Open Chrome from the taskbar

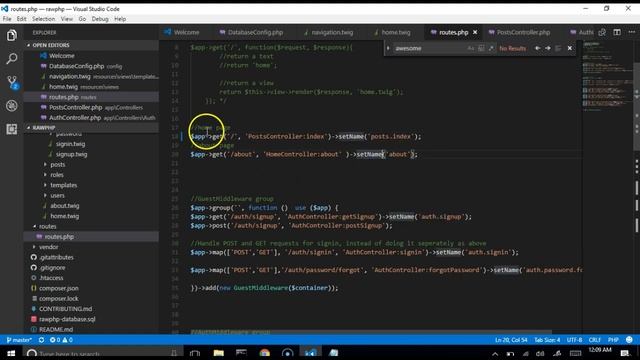(x=264, y=353)
